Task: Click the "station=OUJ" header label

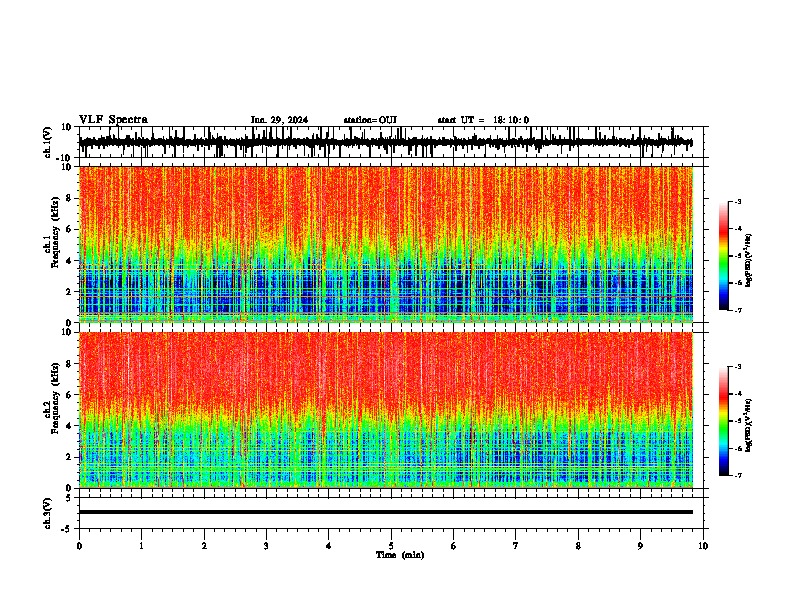Action: pos(370,120)
